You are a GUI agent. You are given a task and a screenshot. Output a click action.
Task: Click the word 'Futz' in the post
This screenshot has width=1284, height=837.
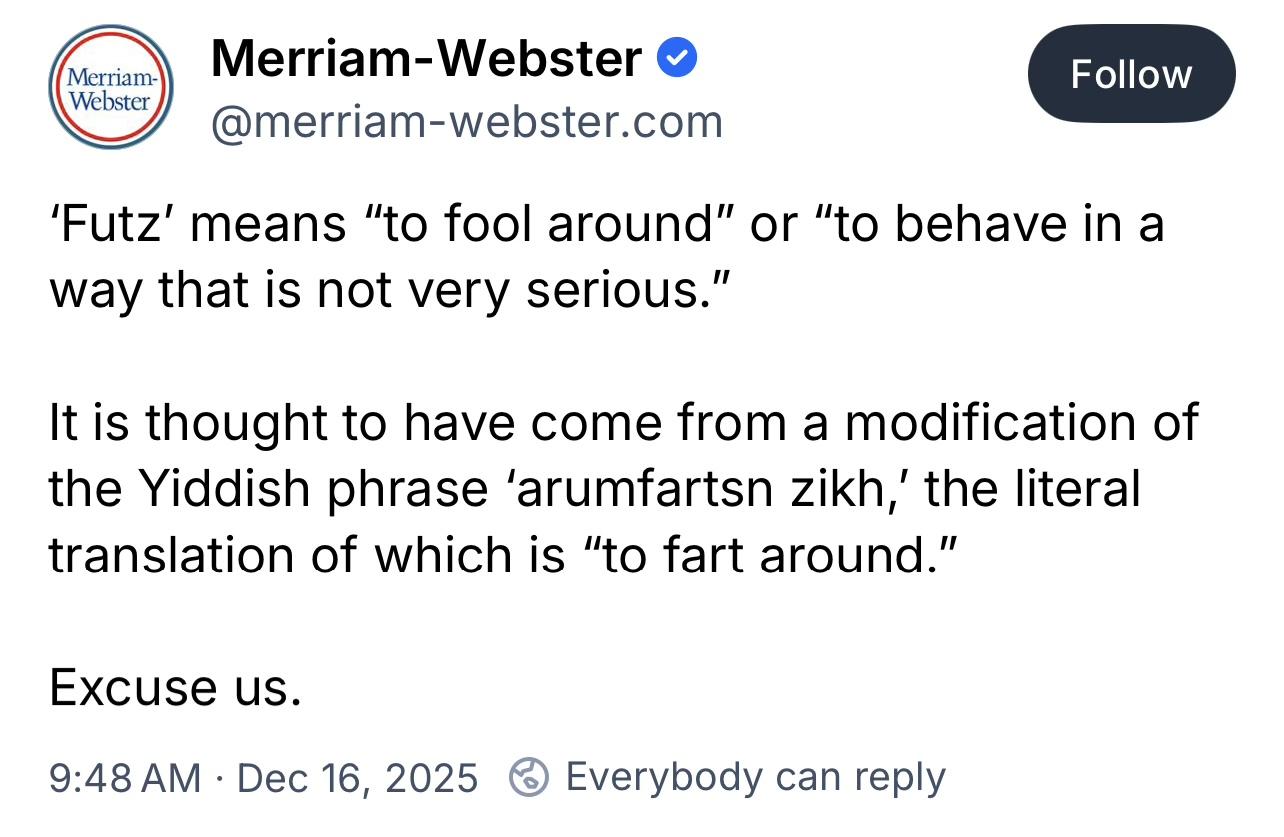click(x=106, y=224)
